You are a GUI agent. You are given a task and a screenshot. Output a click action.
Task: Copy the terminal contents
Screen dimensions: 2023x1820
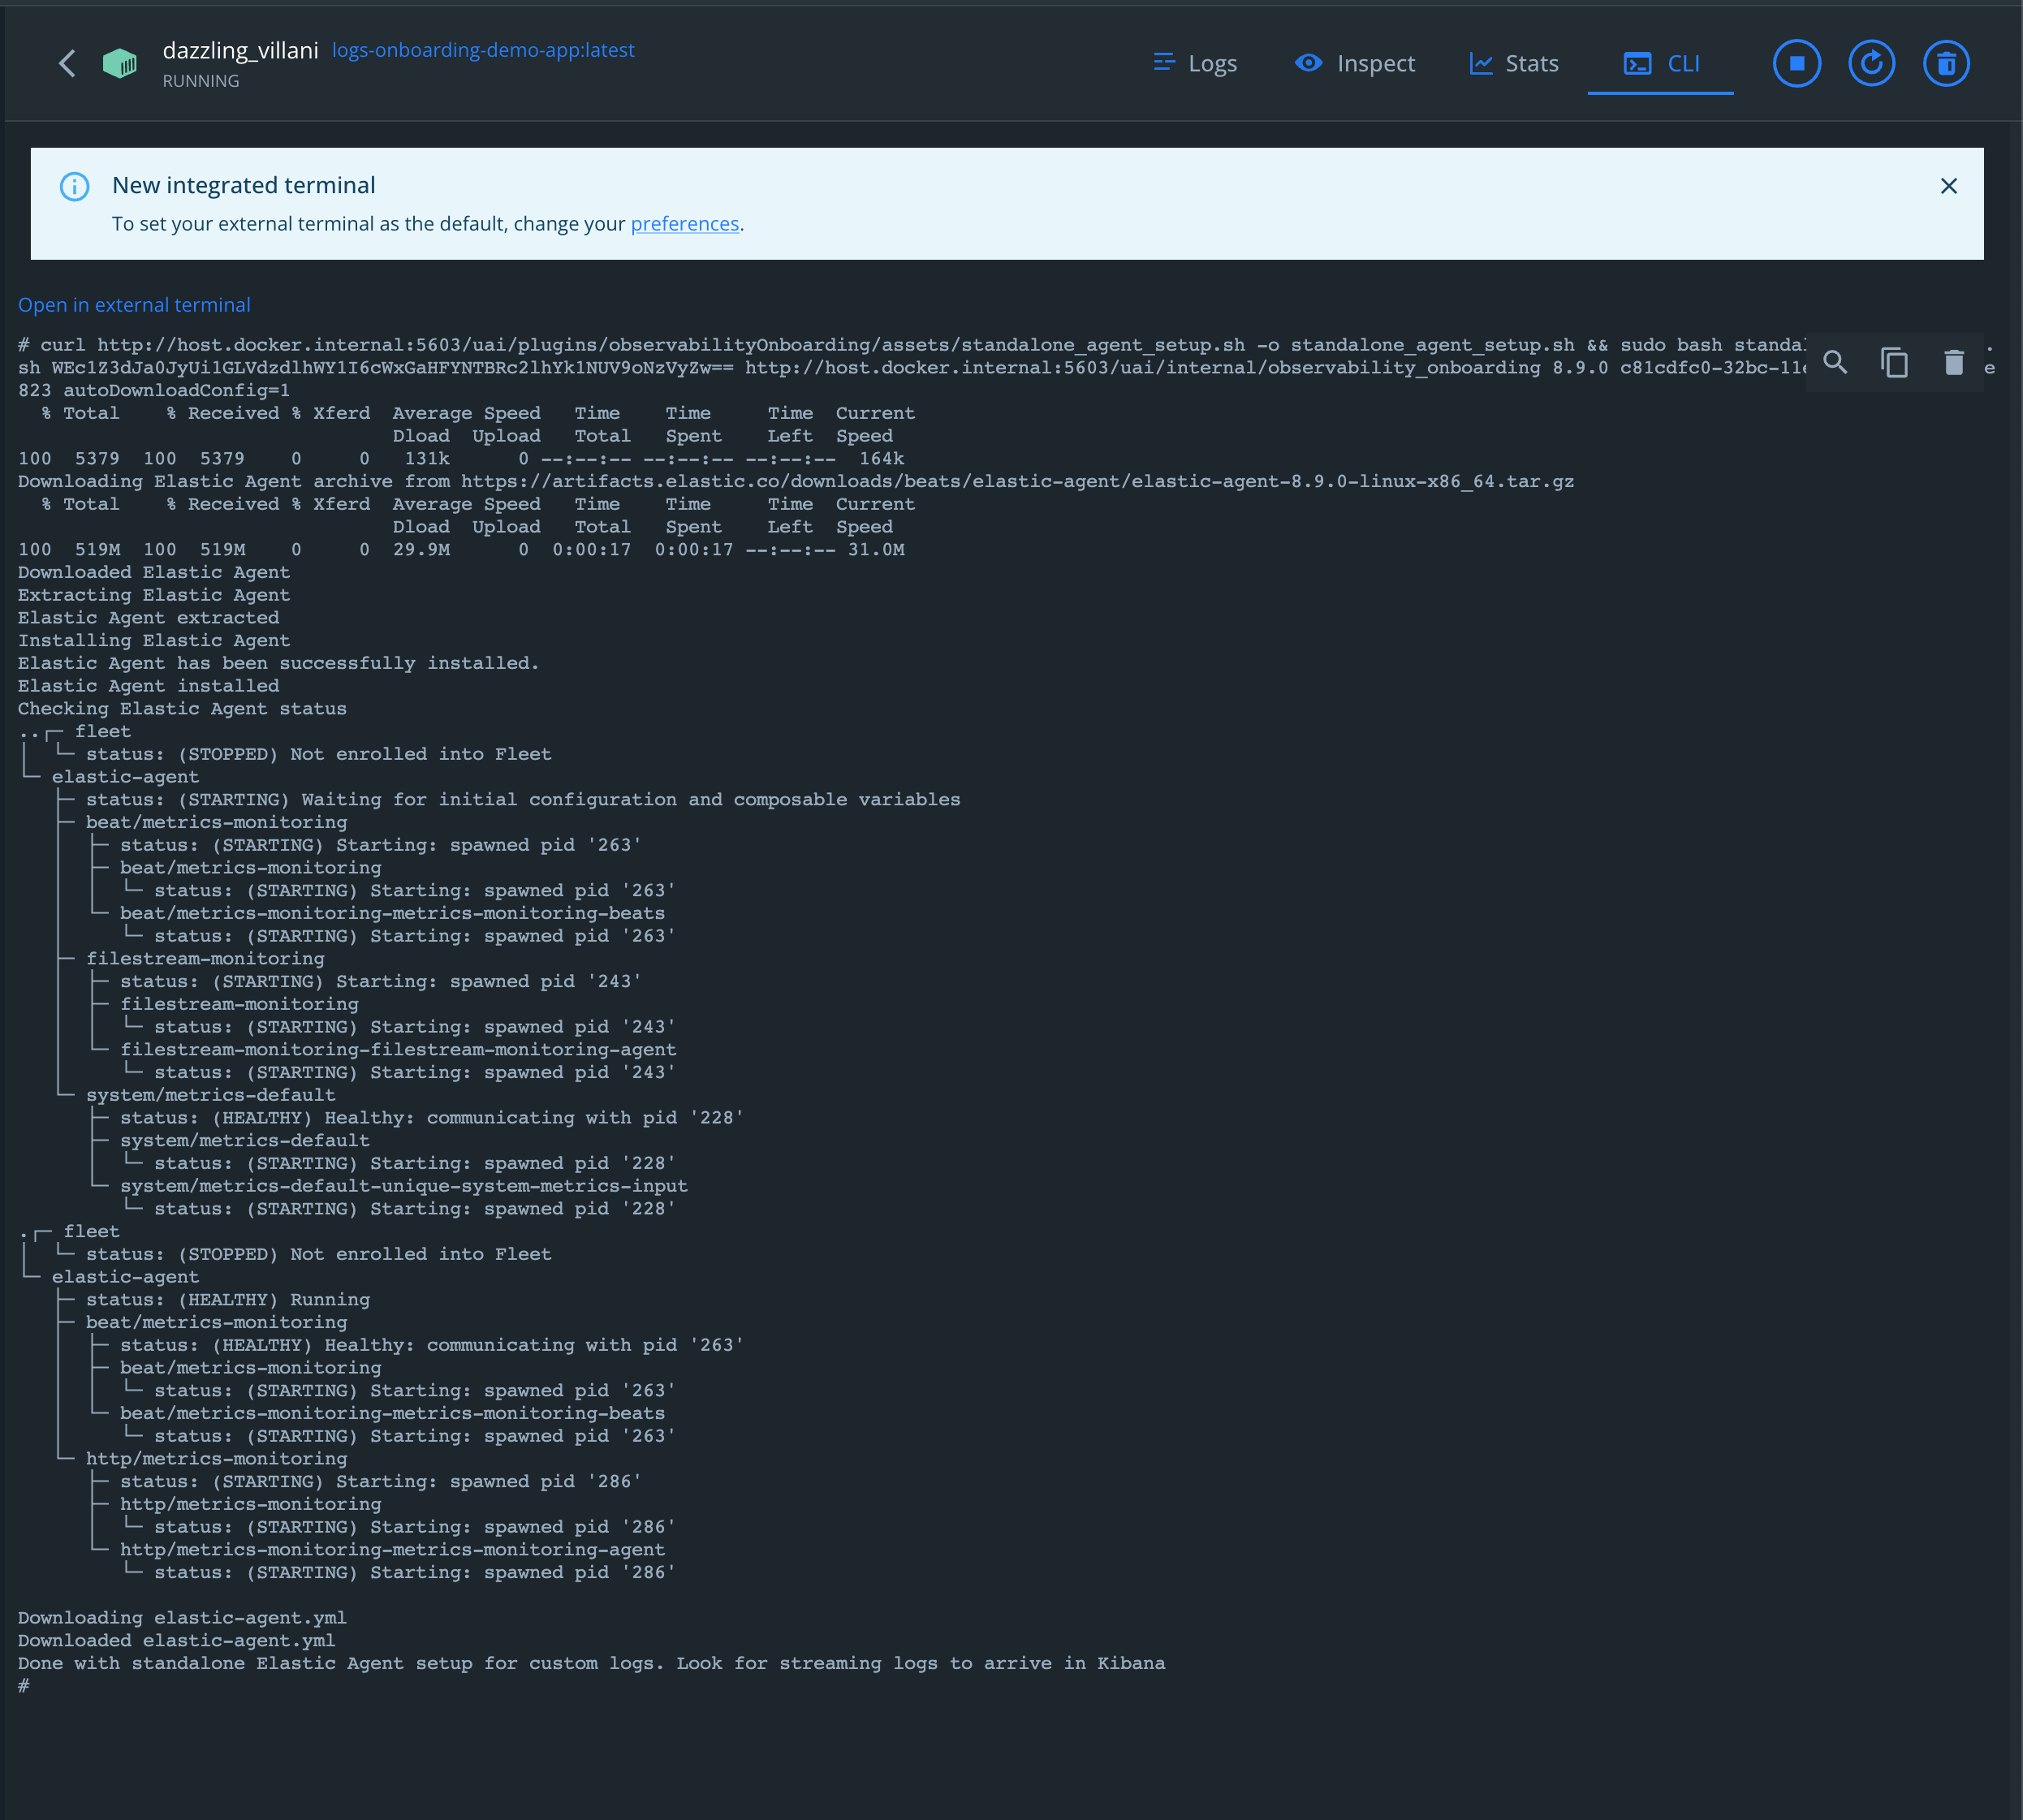pos(1893,364)
